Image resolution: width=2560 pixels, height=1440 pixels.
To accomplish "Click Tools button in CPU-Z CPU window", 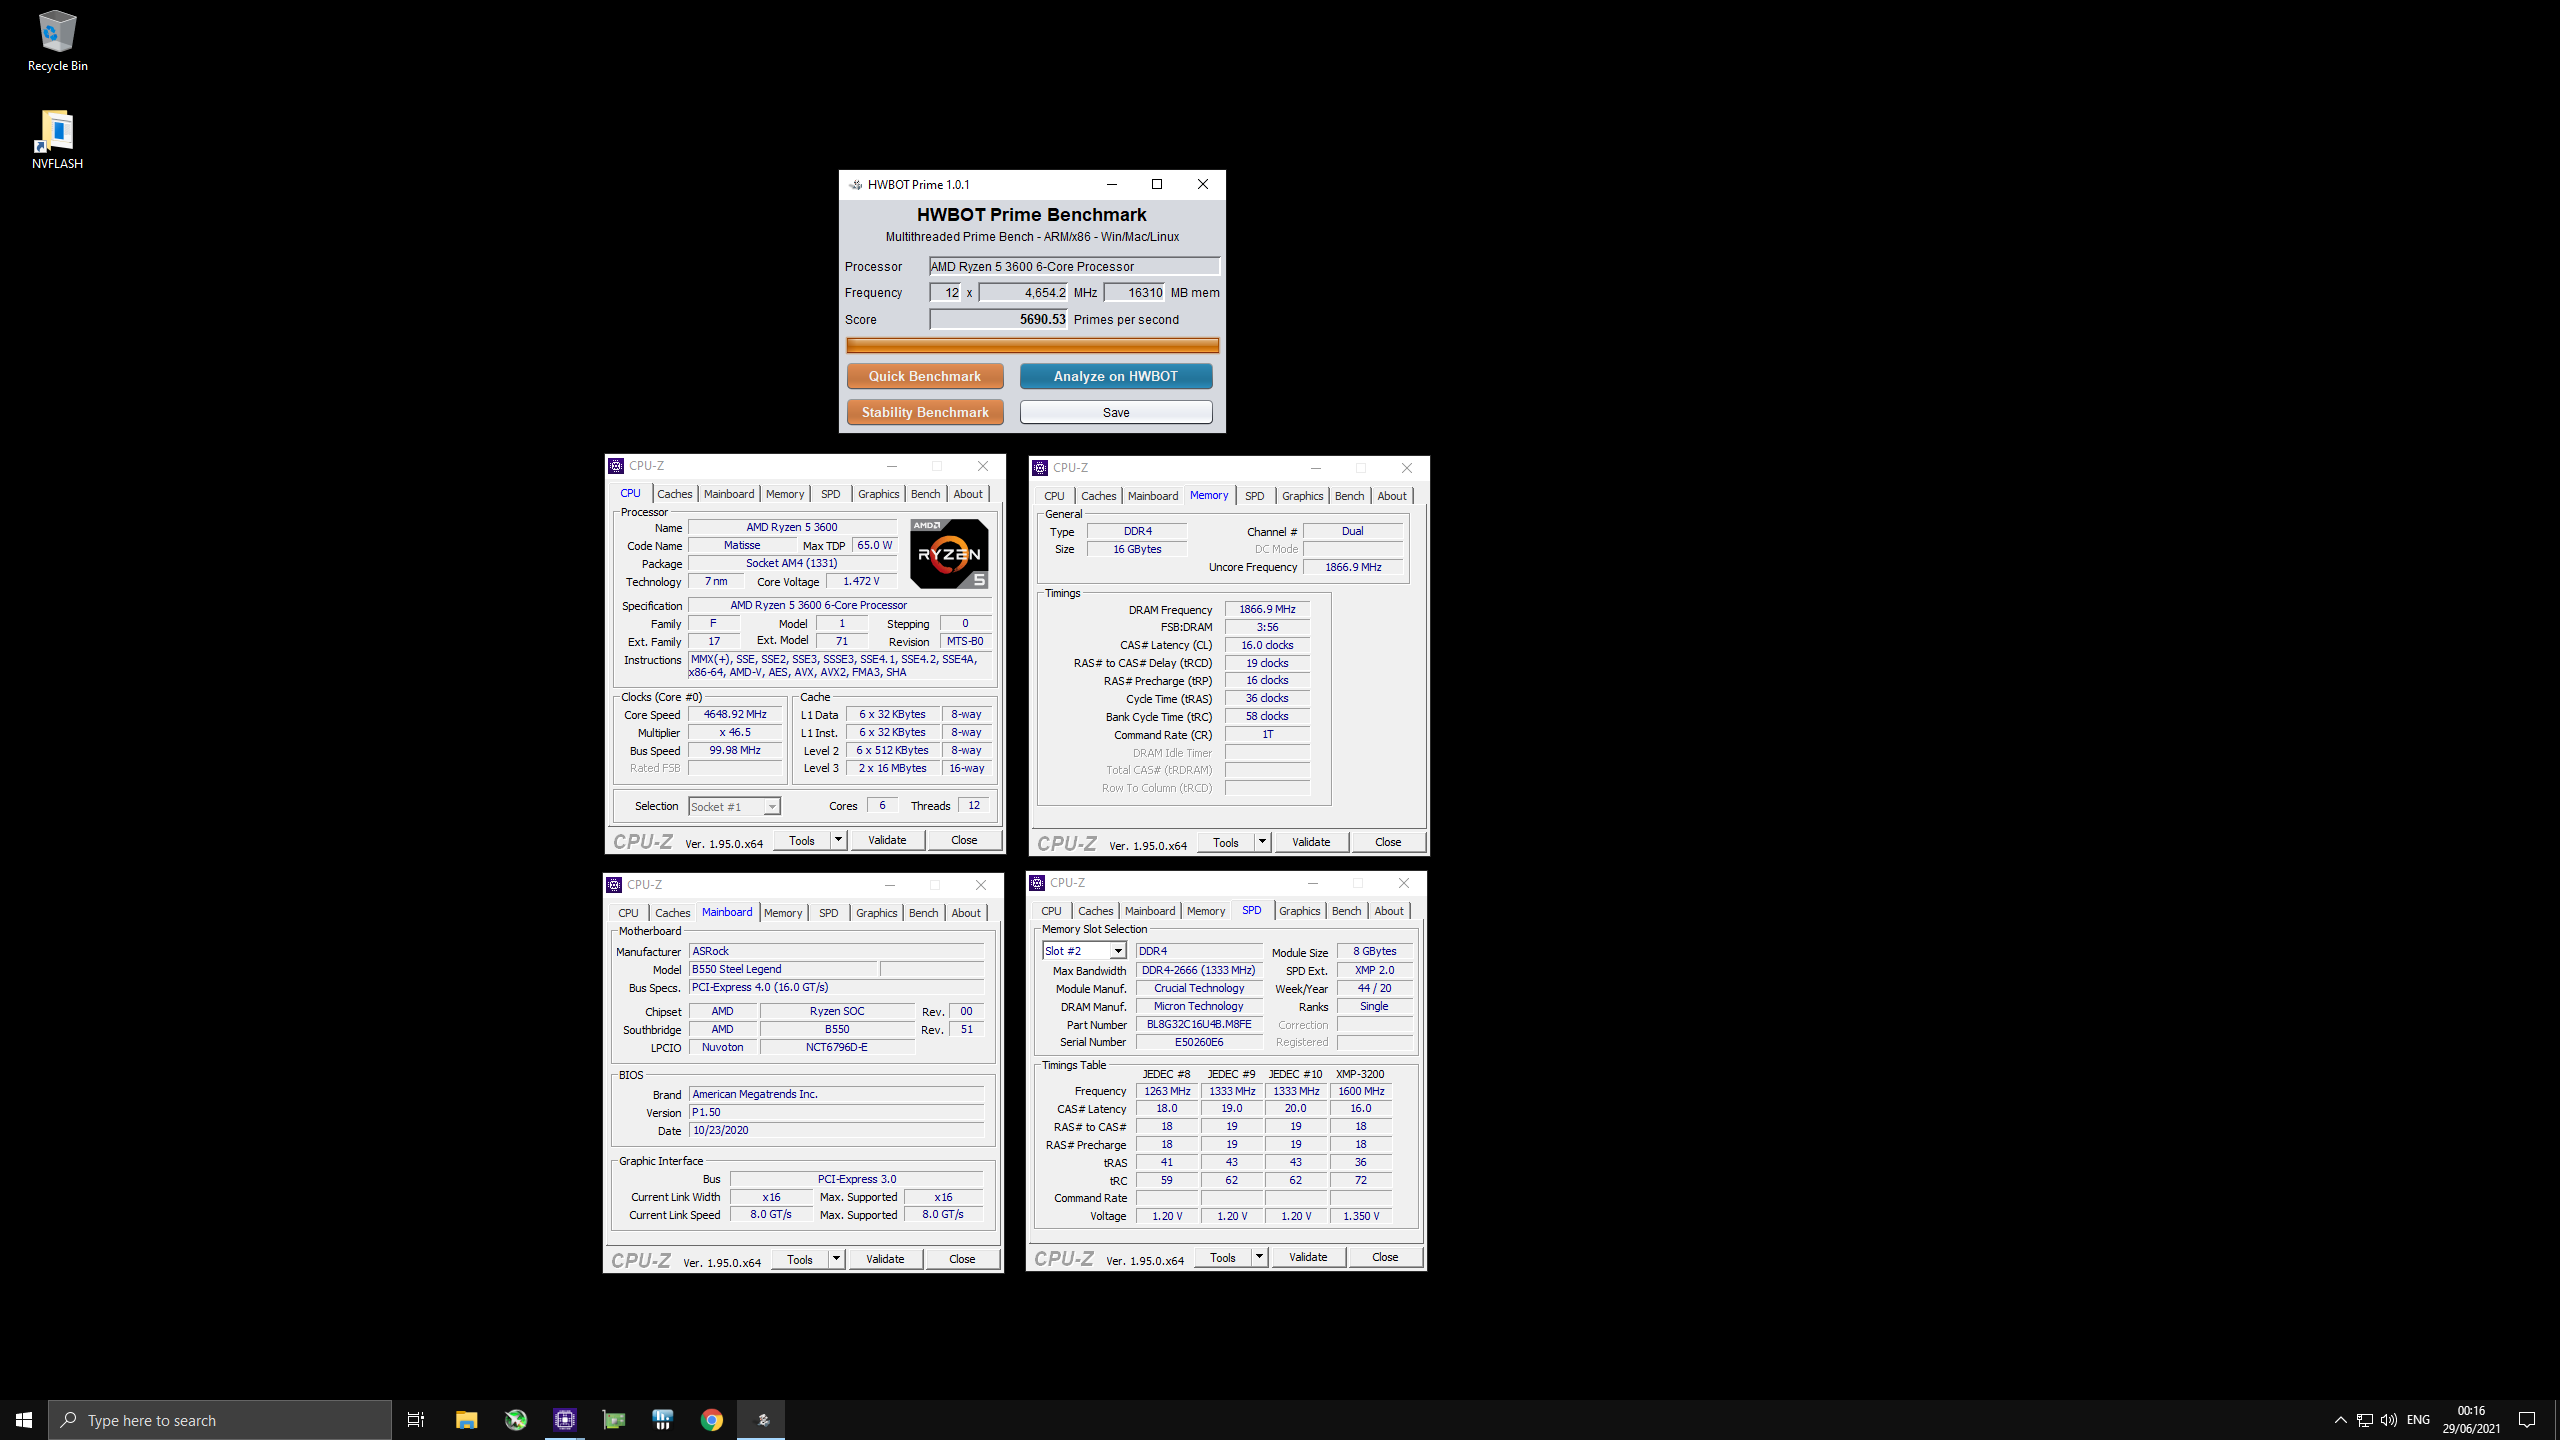I will (802, 840).
